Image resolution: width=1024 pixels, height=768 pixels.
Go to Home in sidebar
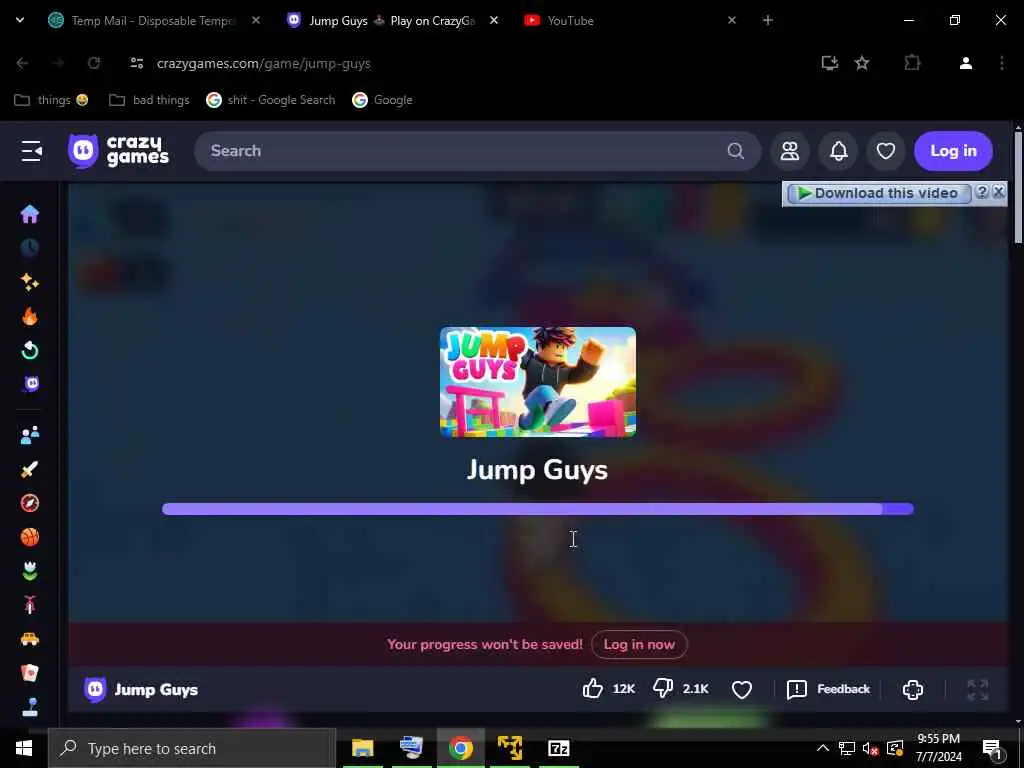(x=30, y=214)
